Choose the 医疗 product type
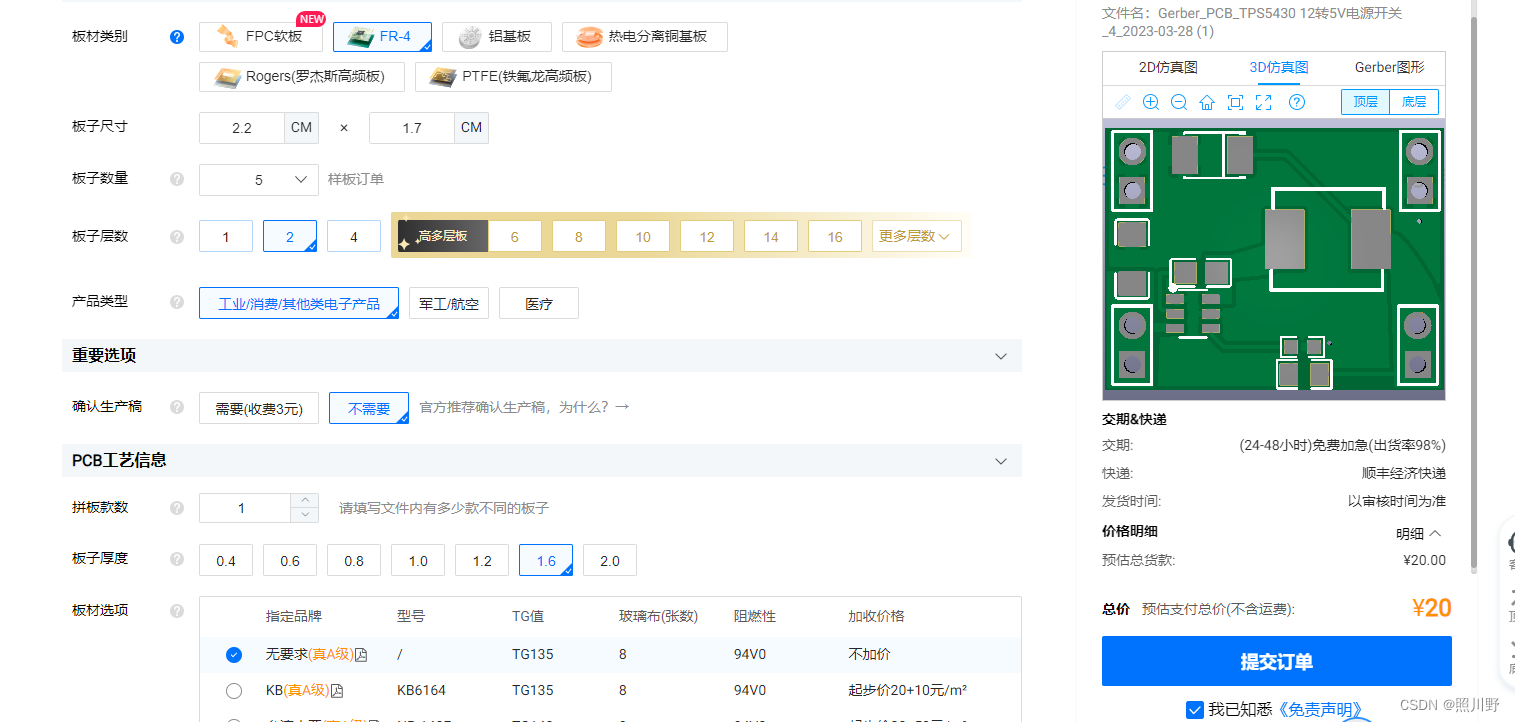The height and width of the screenshot is (722, 1515). coord(539,303)
